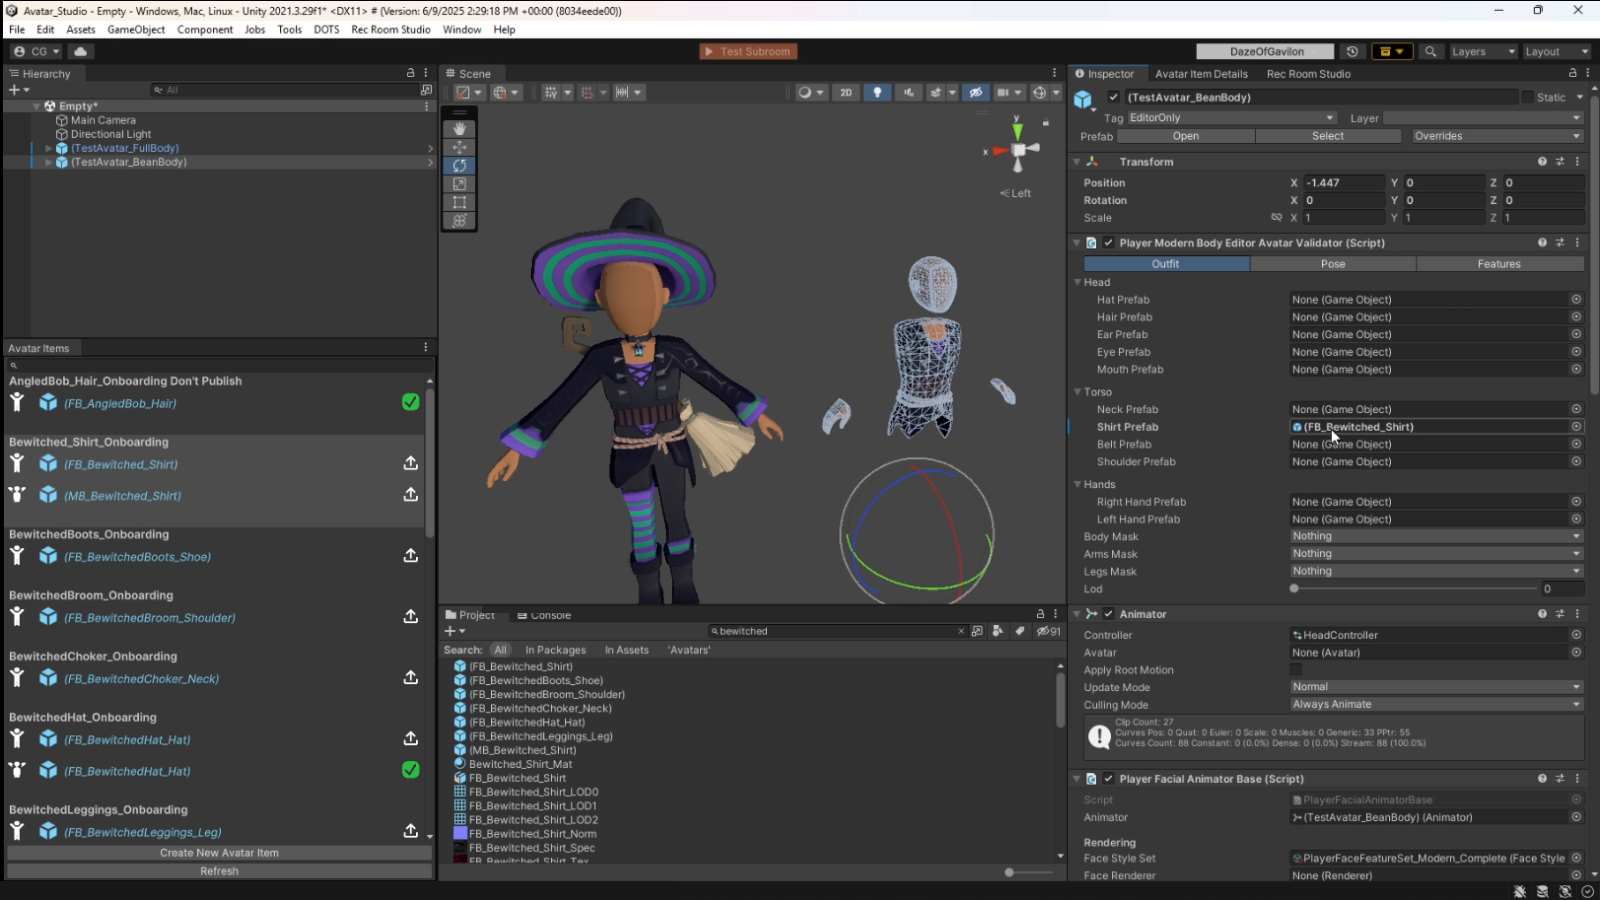Viewport: 1600px width, 900px height.
Task: Click the Position X value field
Action: 1344,183
